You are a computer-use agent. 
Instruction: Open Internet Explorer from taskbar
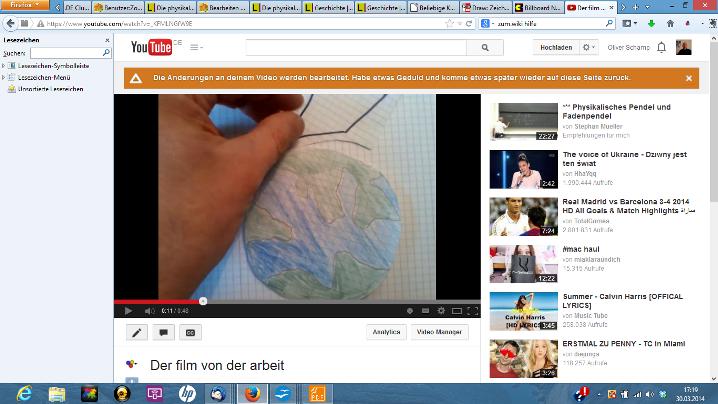click(x=23, y=393)
